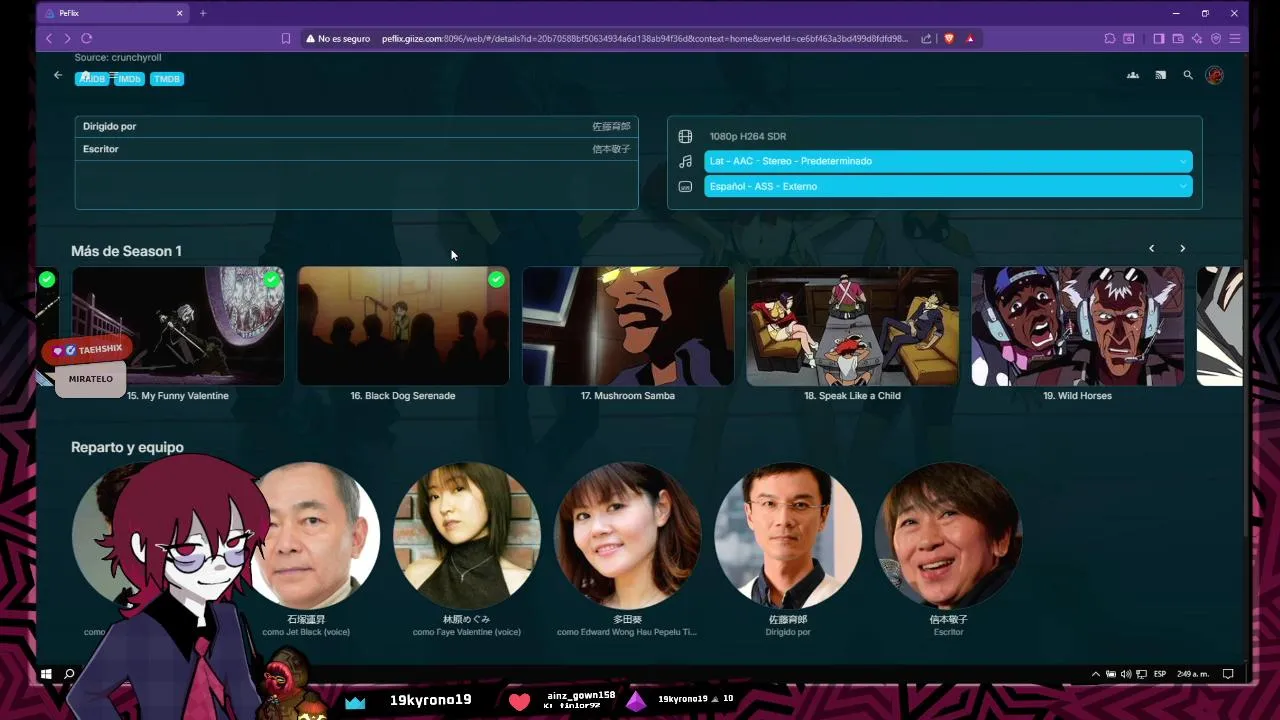This screenshot has height=720, width=1280.
Task: Click the next arrow of Más de Season 1
Action: tap(1182, 248)
